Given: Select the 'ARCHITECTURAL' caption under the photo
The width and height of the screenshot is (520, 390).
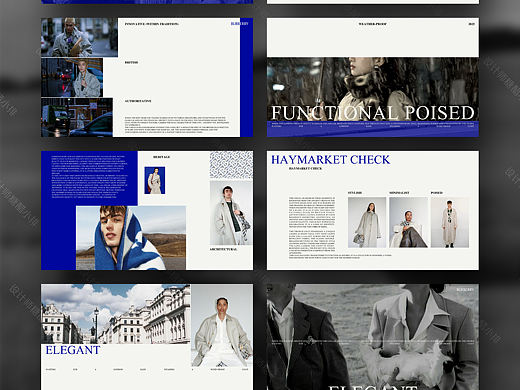Looking at the screenshot, I should (x=223, y=249).
